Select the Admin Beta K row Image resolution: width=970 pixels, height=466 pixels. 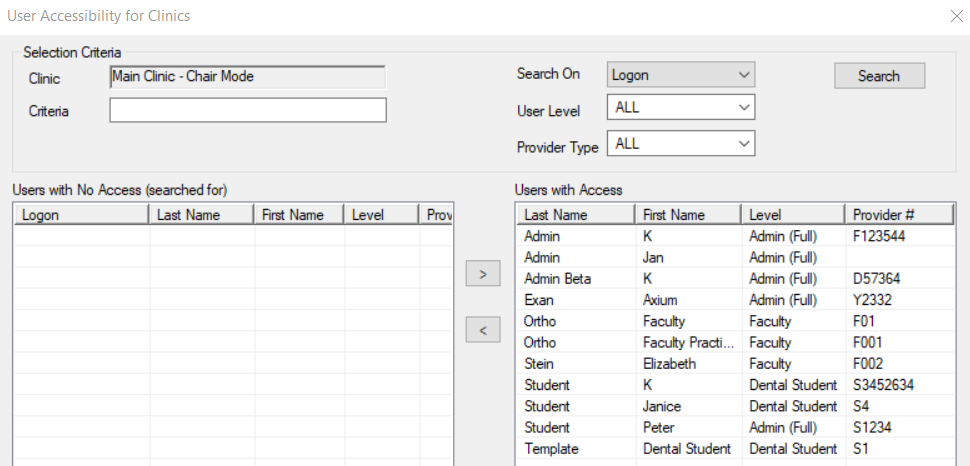(x=735, y=278)
